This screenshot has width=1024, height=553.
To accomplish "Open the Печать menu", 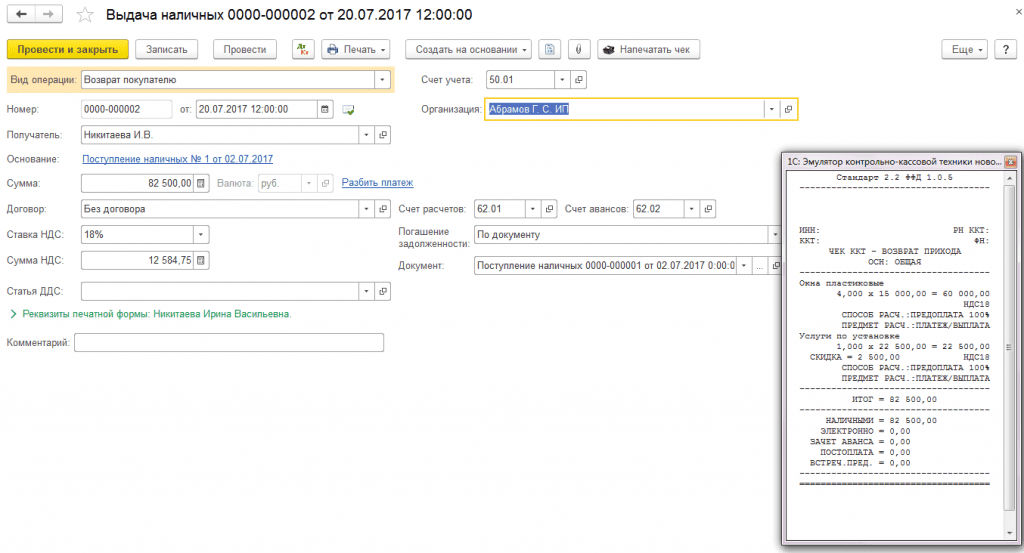I will (356, 49).
